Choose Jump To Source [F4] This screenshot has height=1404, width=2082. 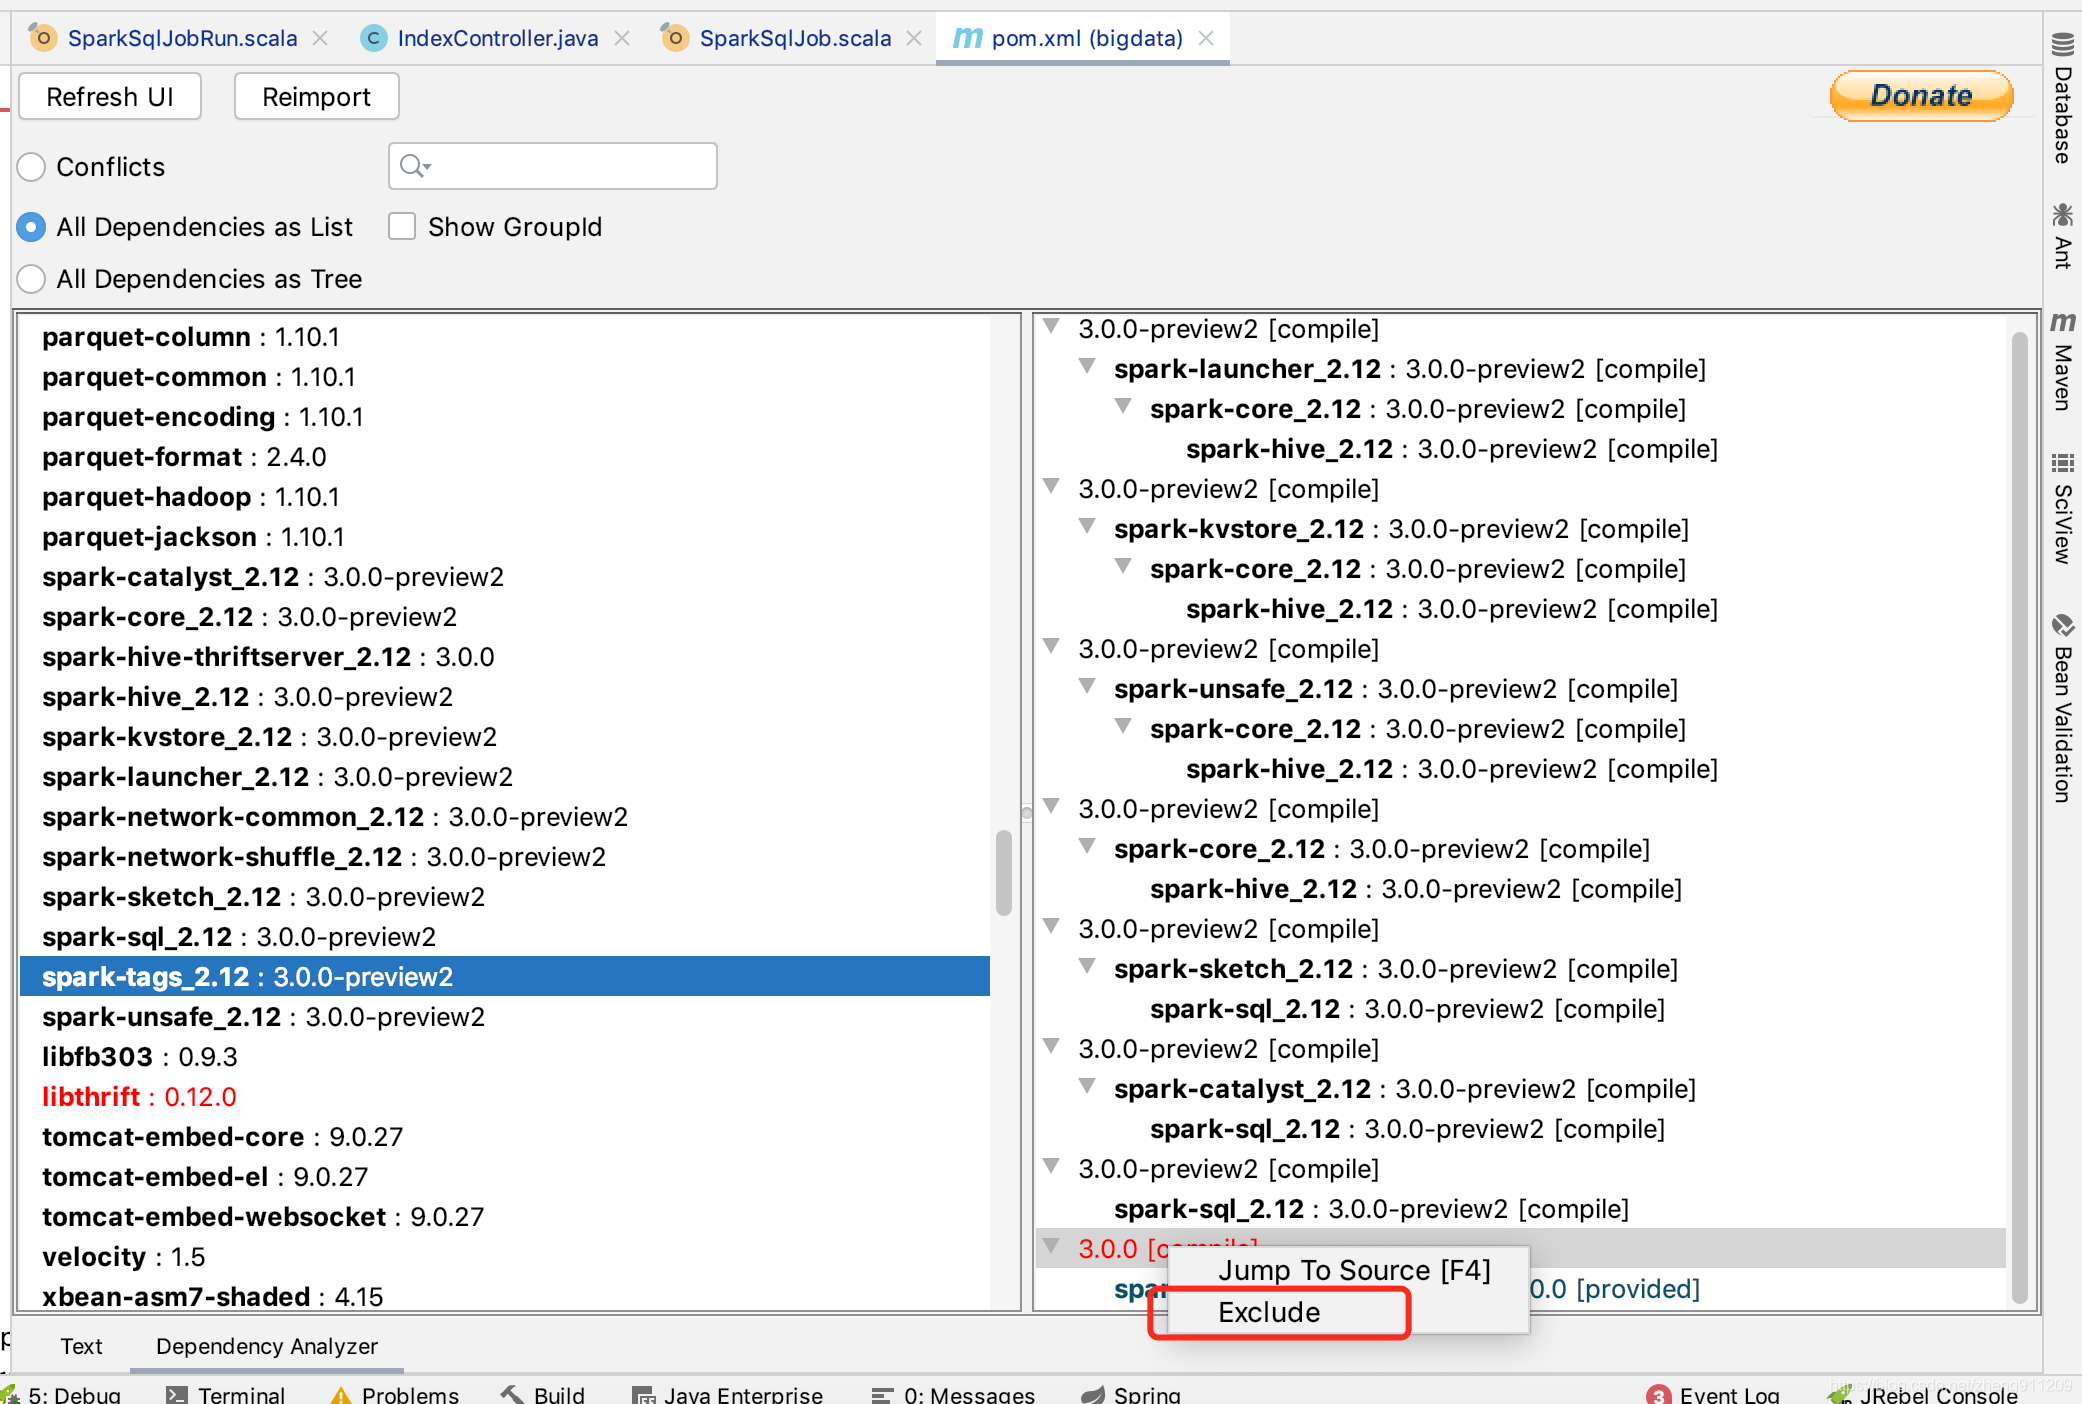[x=1348, y=1270]
